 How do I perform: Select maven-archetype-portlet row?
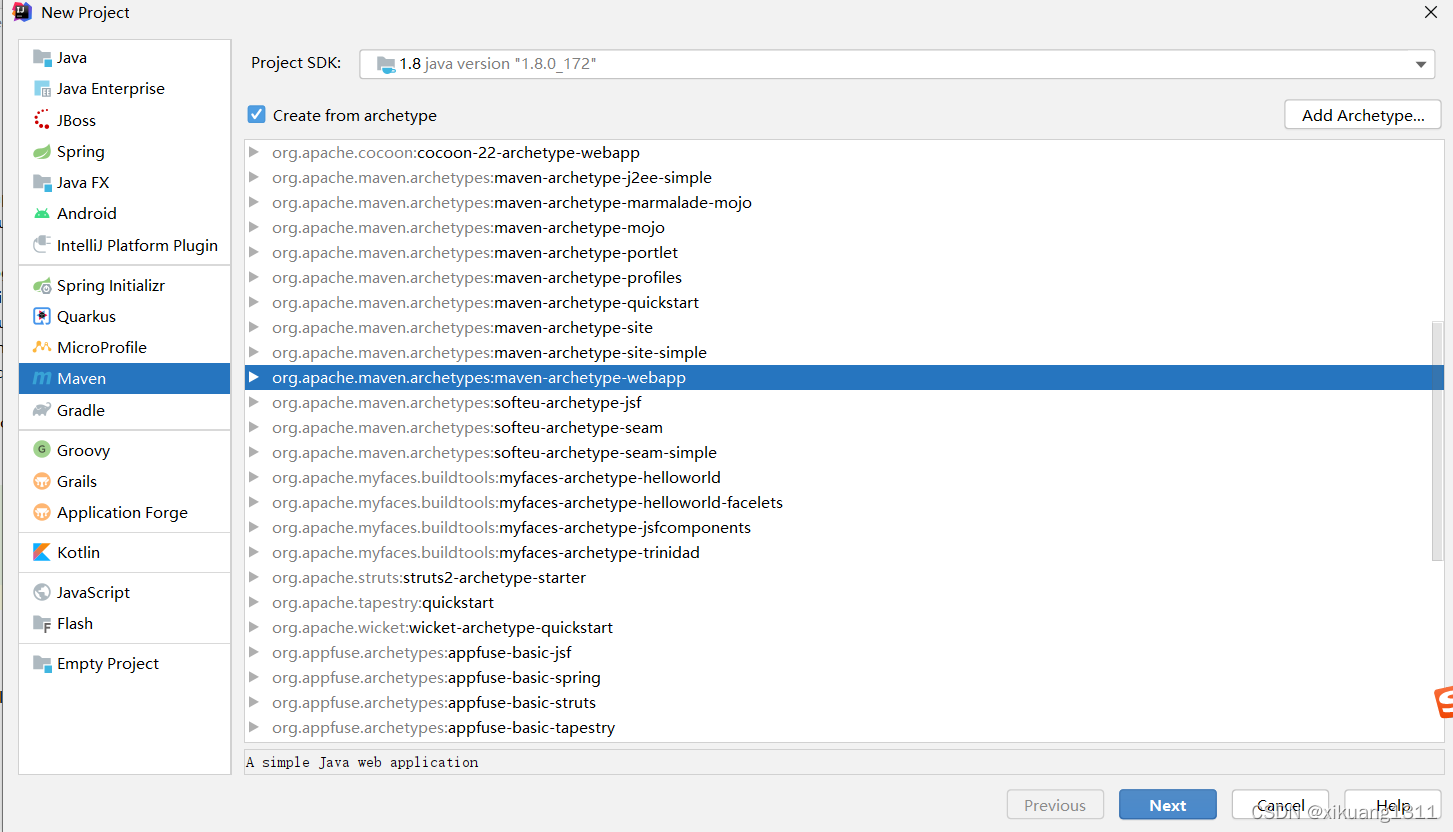coord(844,253)
